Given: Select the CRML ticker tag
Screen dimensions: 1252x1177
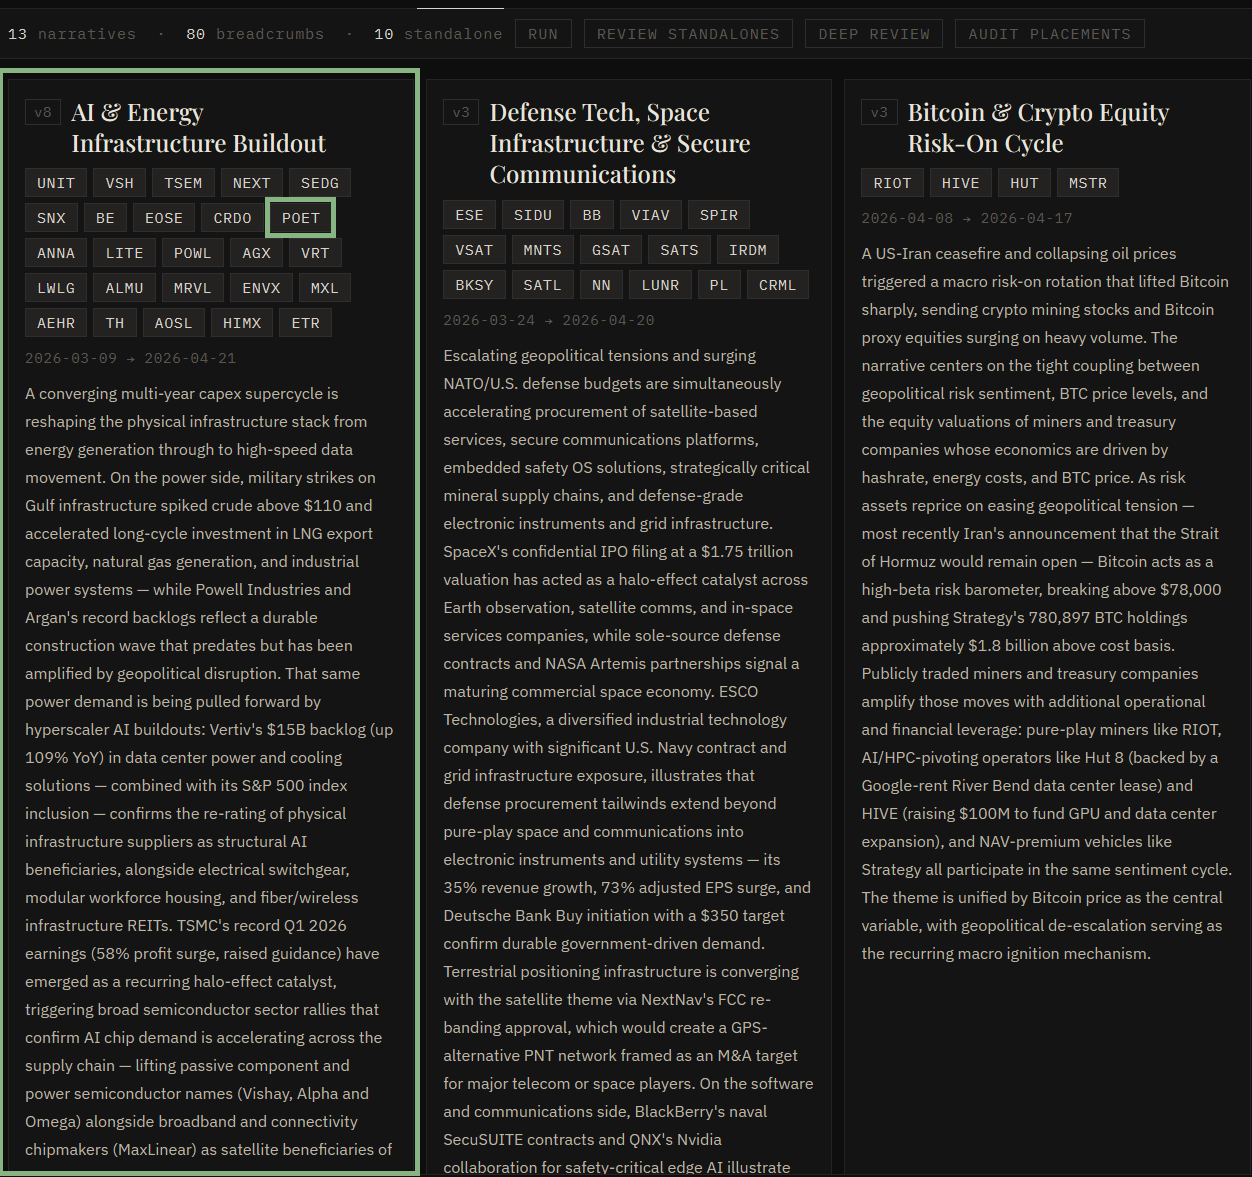Looking at the screenshot, I should click(x=778, y=285).
